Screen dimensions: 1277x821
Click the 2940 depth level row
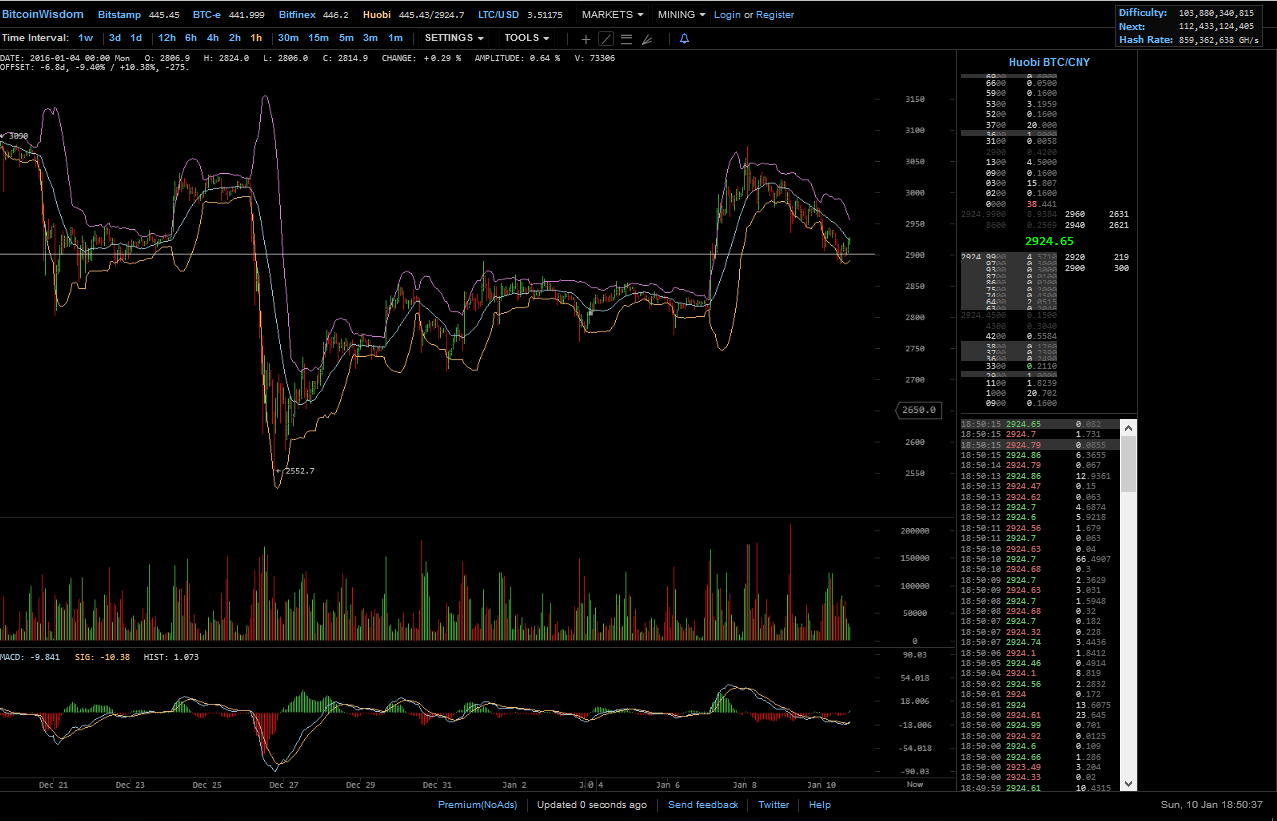(1097, 226)
